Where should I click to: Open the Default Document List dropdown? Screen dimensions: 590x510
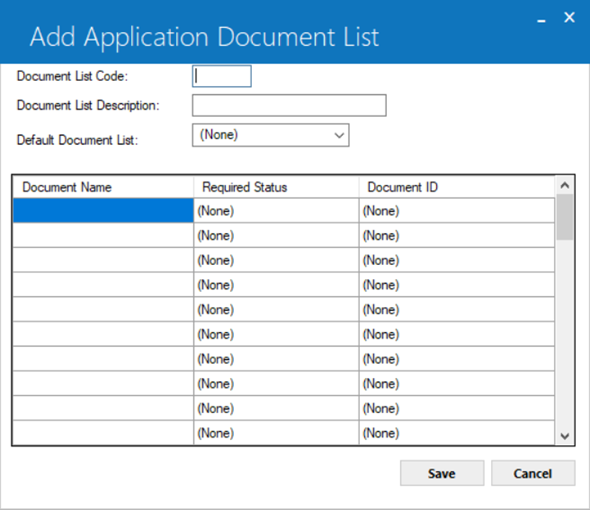point(271,135)
